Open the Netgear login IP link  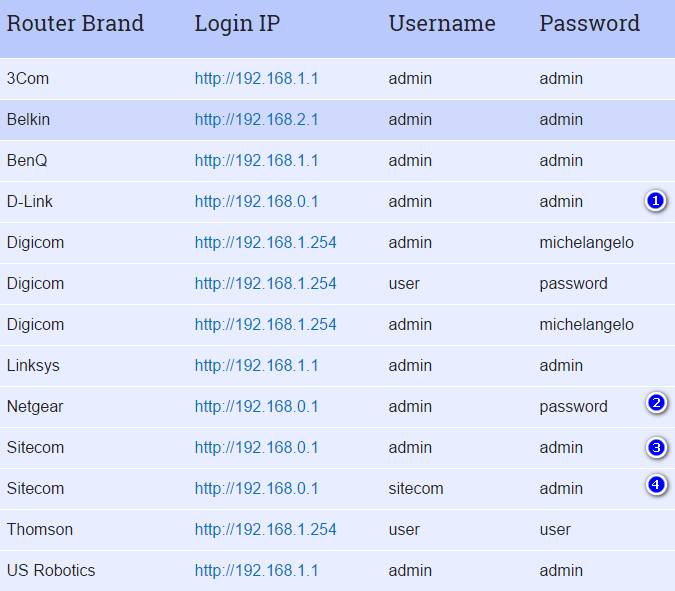click(x=257, y=406)
